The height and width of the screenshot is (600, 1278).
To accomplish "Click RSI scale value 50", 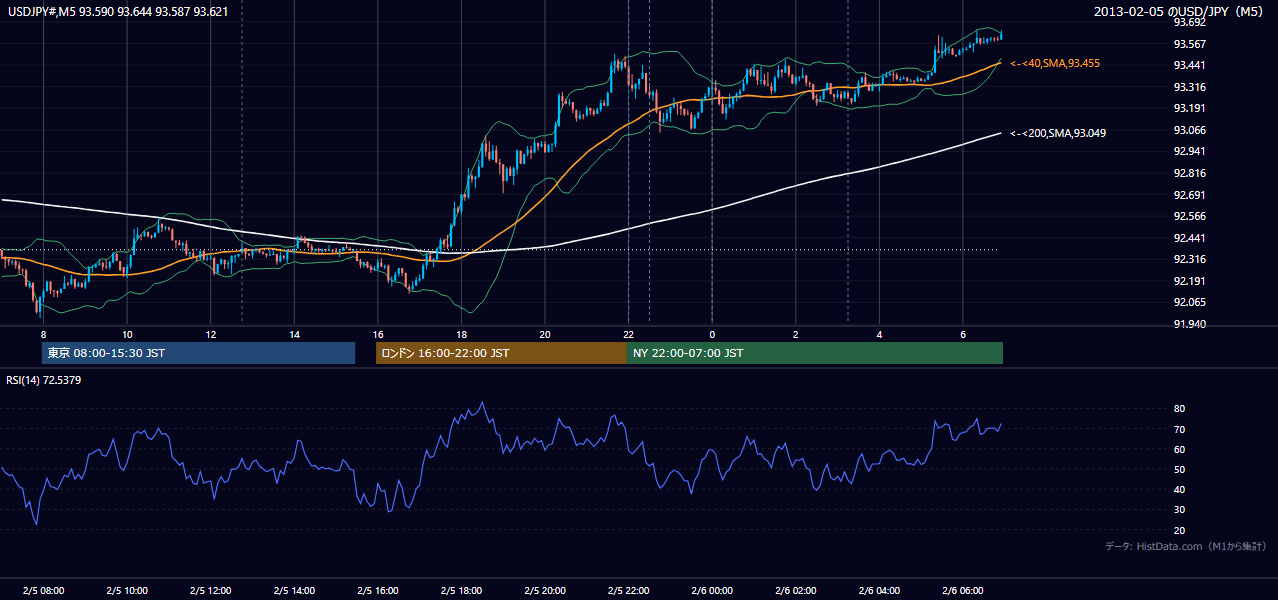I will 1179,469.
